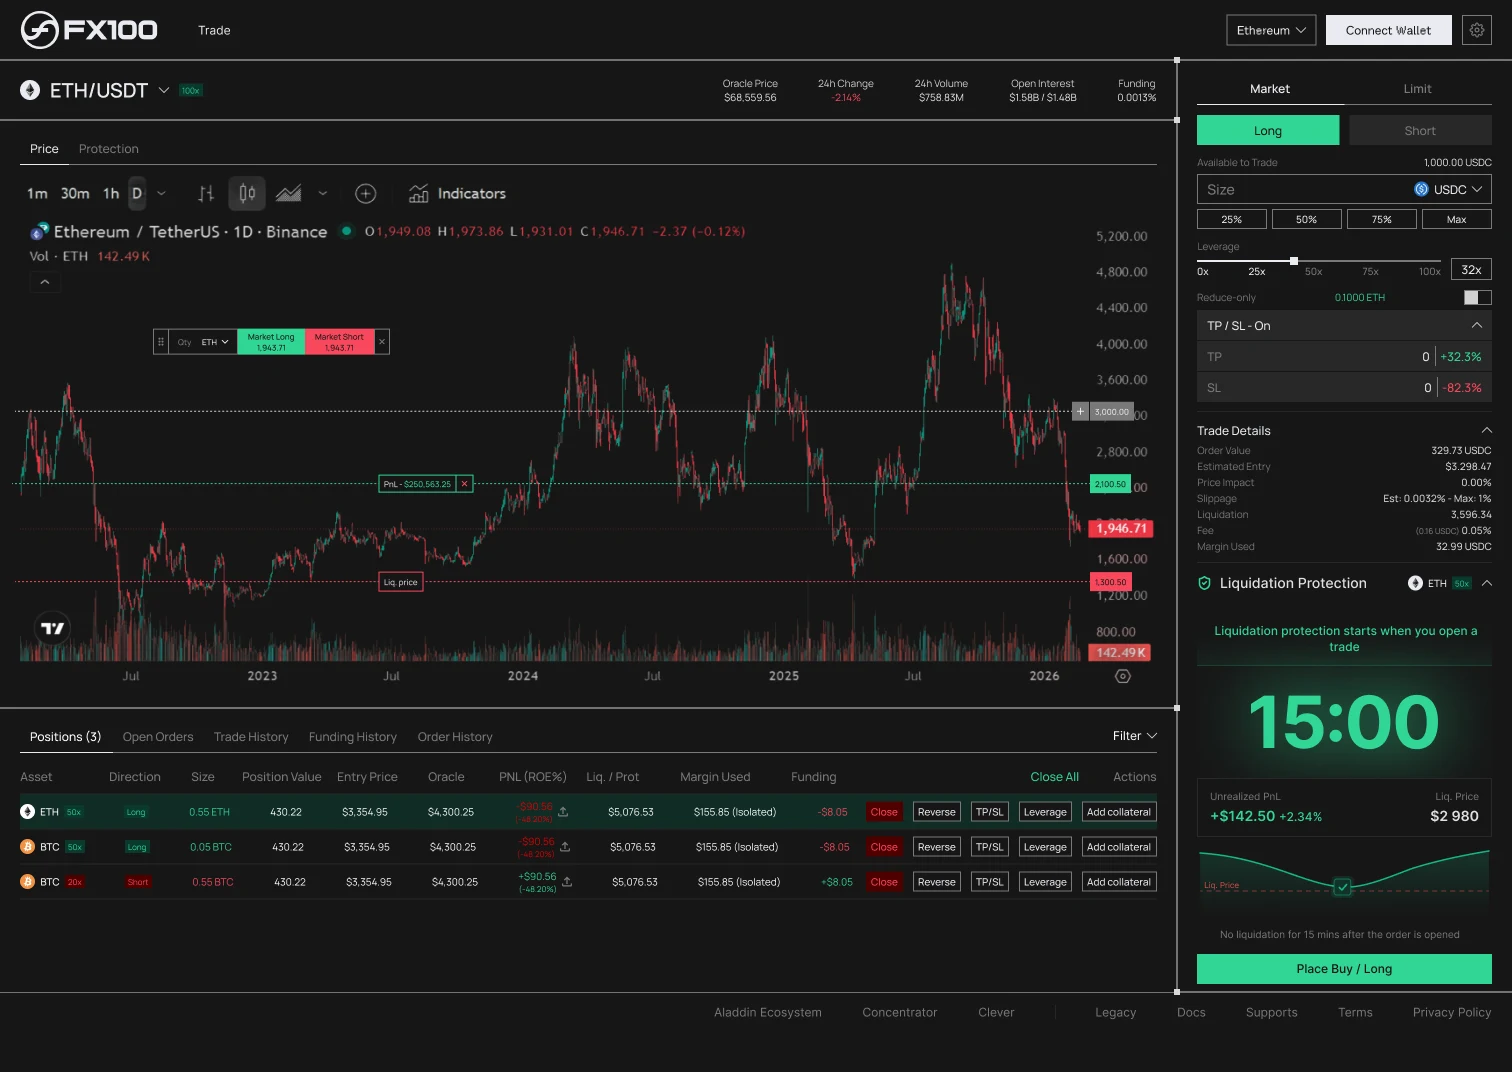Click the FX100 logo
The width and height of the screenshot is (1512, 1072).
click(x=89, y=30)
